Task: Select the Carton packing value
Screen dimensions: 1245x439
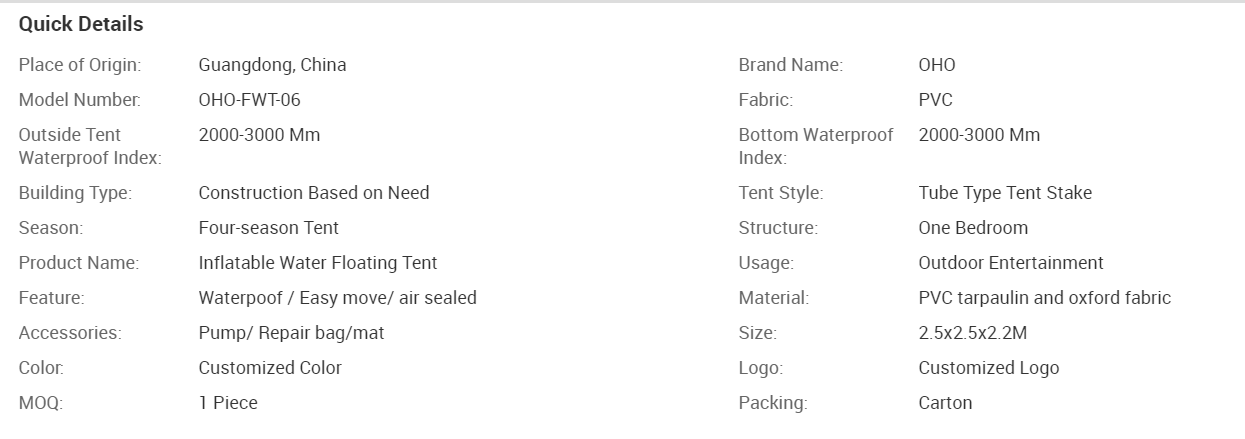Action: click(x=945, y=403)
